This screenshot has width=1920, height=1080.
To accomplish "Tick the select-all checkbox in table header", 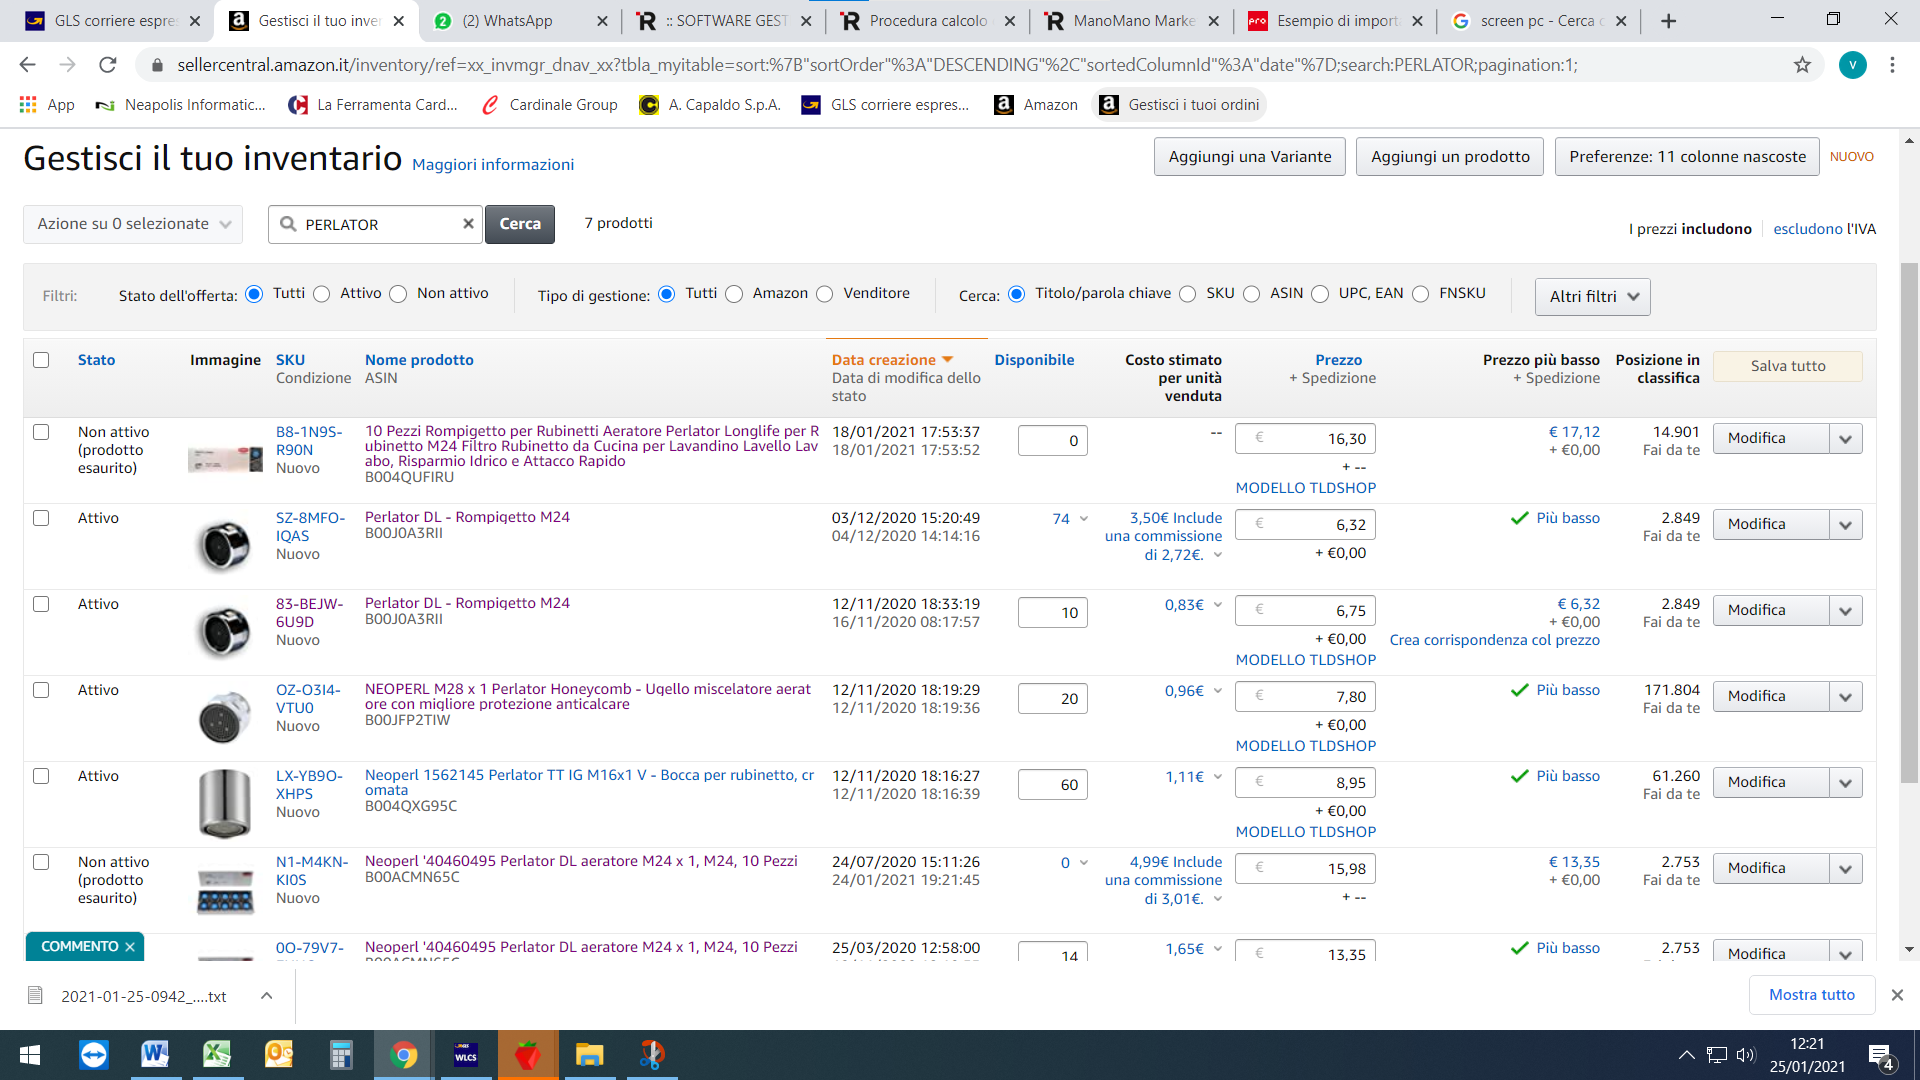I will coord(41,360).
